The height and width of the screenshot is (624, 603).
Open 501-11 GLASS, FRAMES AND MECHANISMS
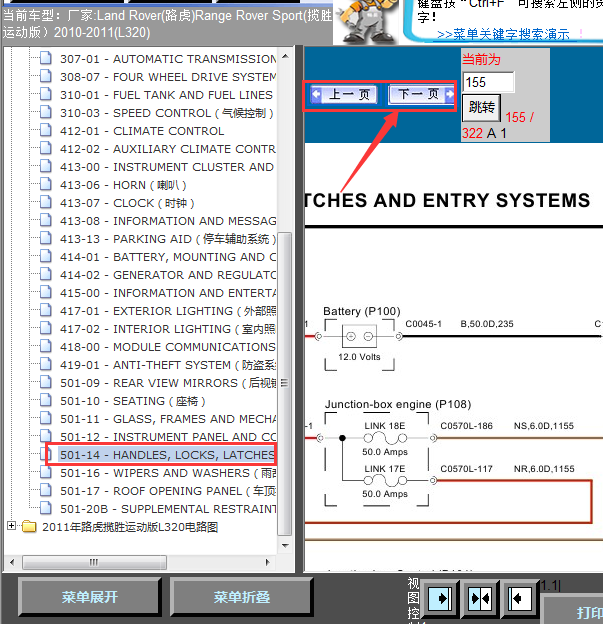tap(168, 419)
